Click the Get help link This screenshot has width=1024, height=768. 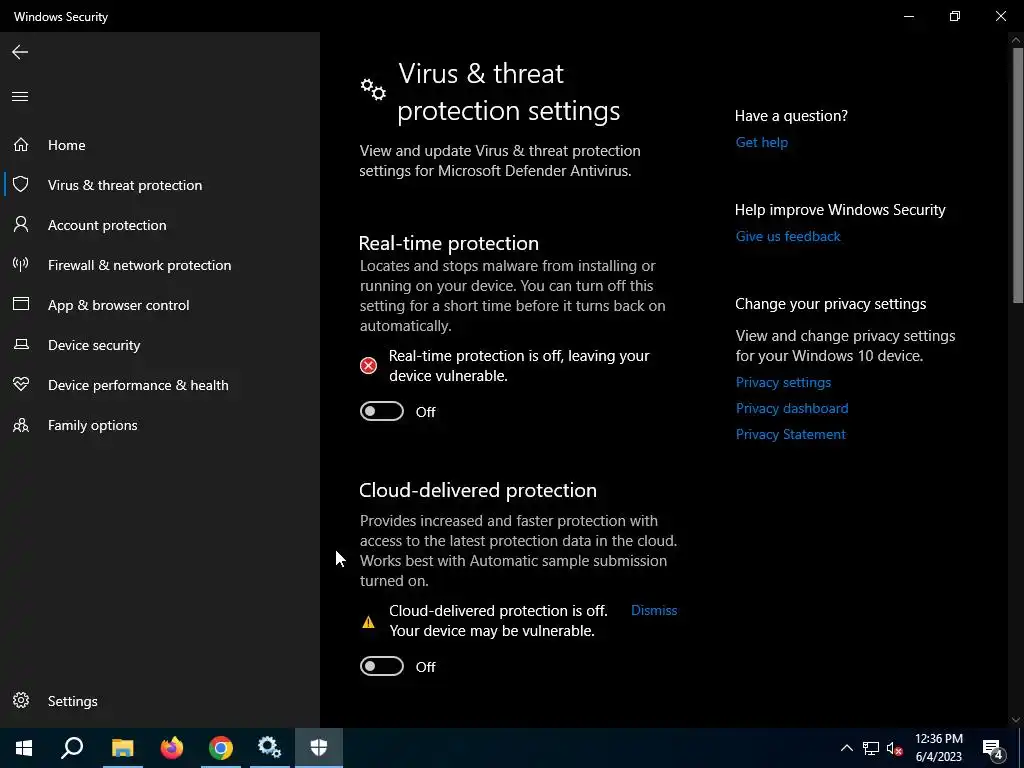click(761, 142)
